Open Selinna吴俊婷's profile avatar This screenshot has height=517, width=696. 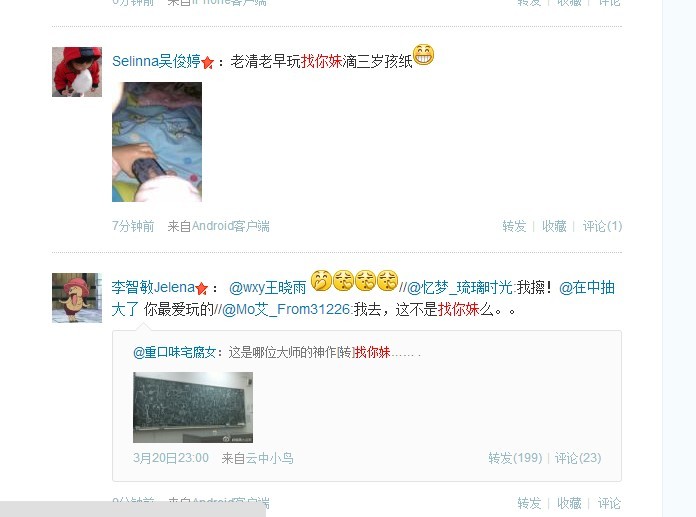tap(77, 72)
